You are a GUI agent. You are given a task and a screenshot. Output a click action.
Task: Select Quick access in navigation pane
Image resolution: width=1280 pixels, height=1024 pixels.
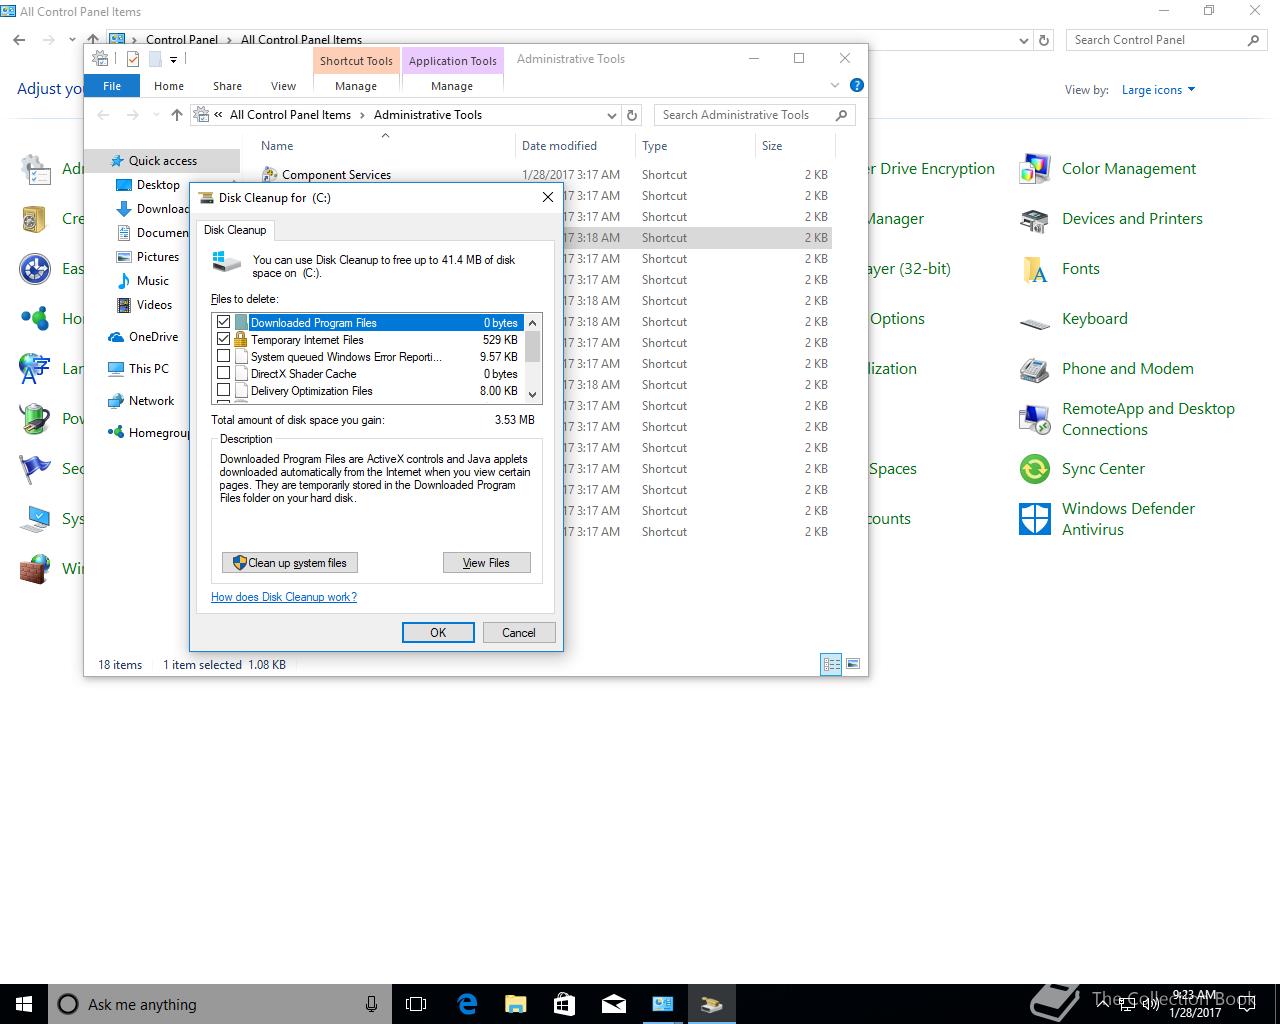pyautogui.click(x=162, y=161)
